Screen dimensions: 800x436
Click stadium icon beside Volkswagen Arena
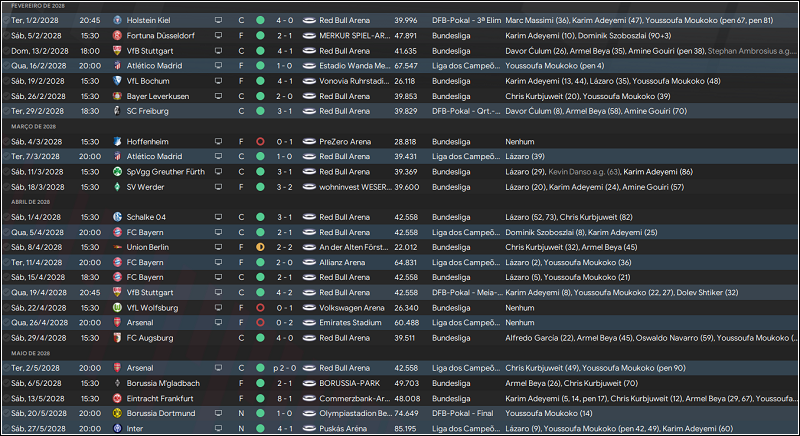click(309, 308)
